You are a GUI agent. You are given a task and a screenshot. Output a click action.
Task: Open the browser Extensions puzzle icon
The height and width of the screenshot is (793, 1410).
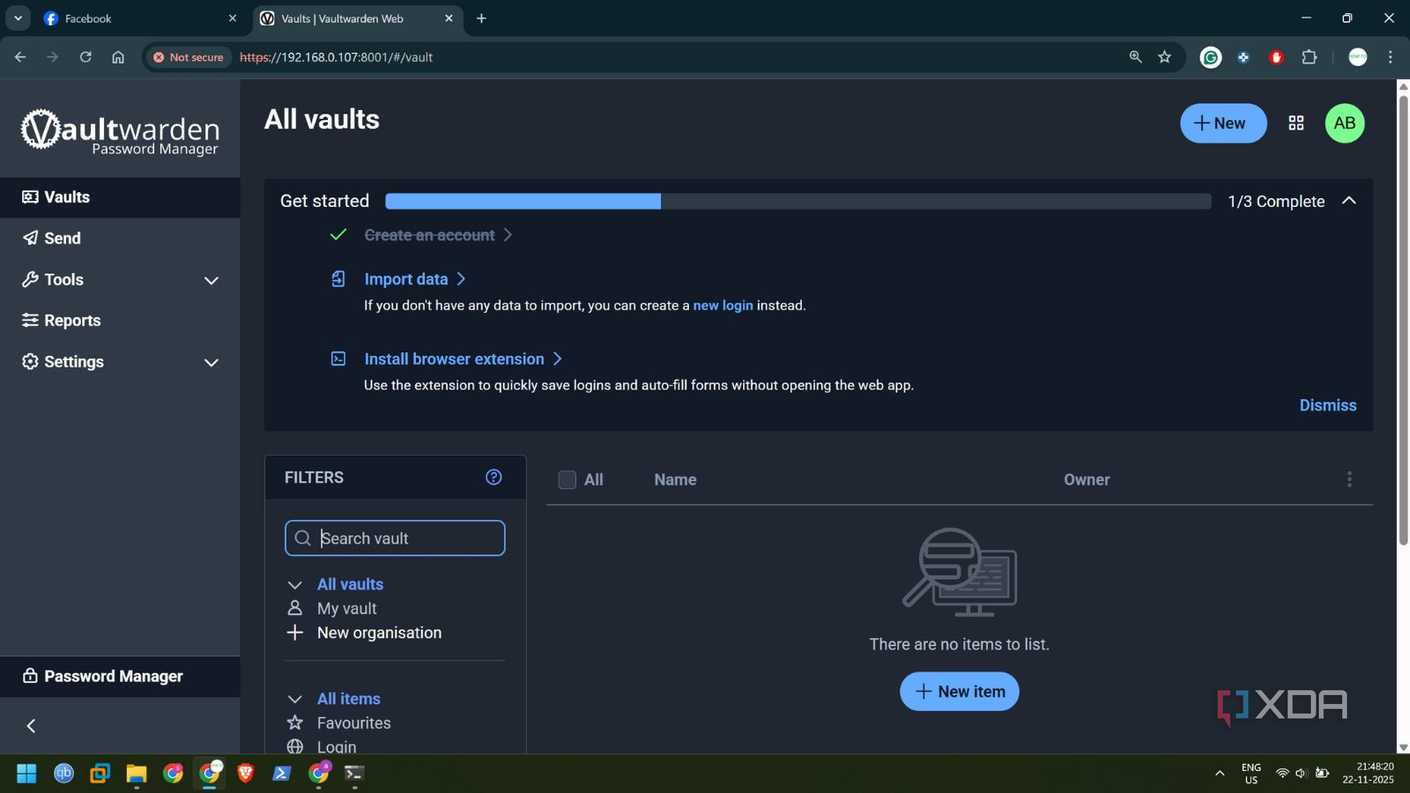click(x=1309, y=57)
